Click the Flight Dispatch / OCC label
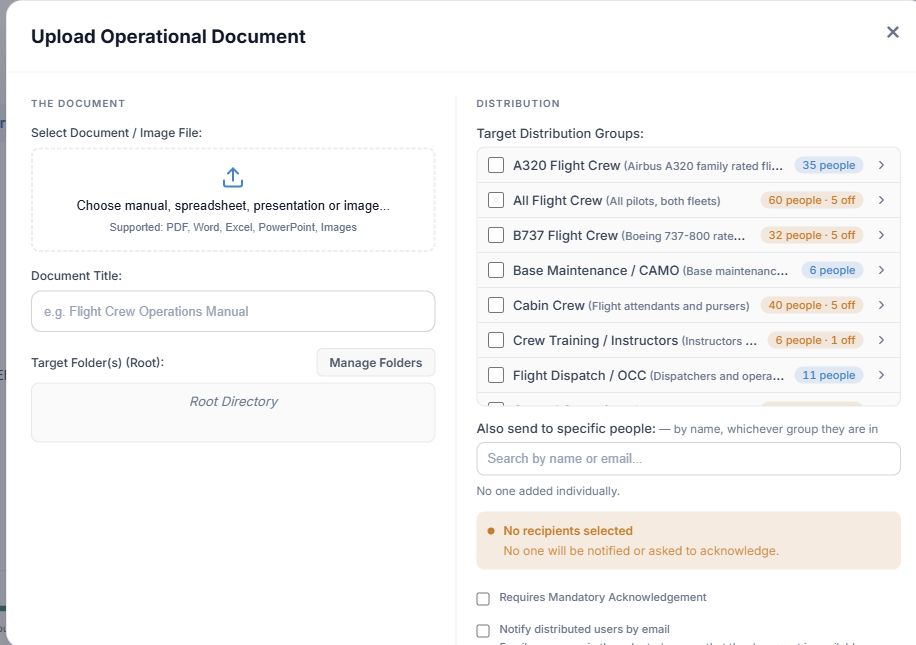The width and height of the screenshot is (916, 645). point(579,376)
